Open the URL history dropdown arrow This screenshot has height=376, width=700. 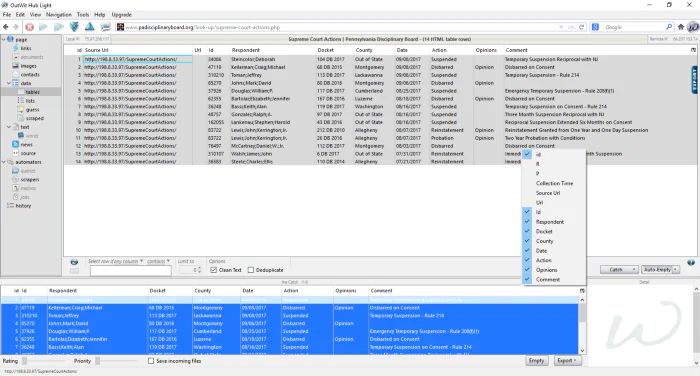tap(561, 27)
